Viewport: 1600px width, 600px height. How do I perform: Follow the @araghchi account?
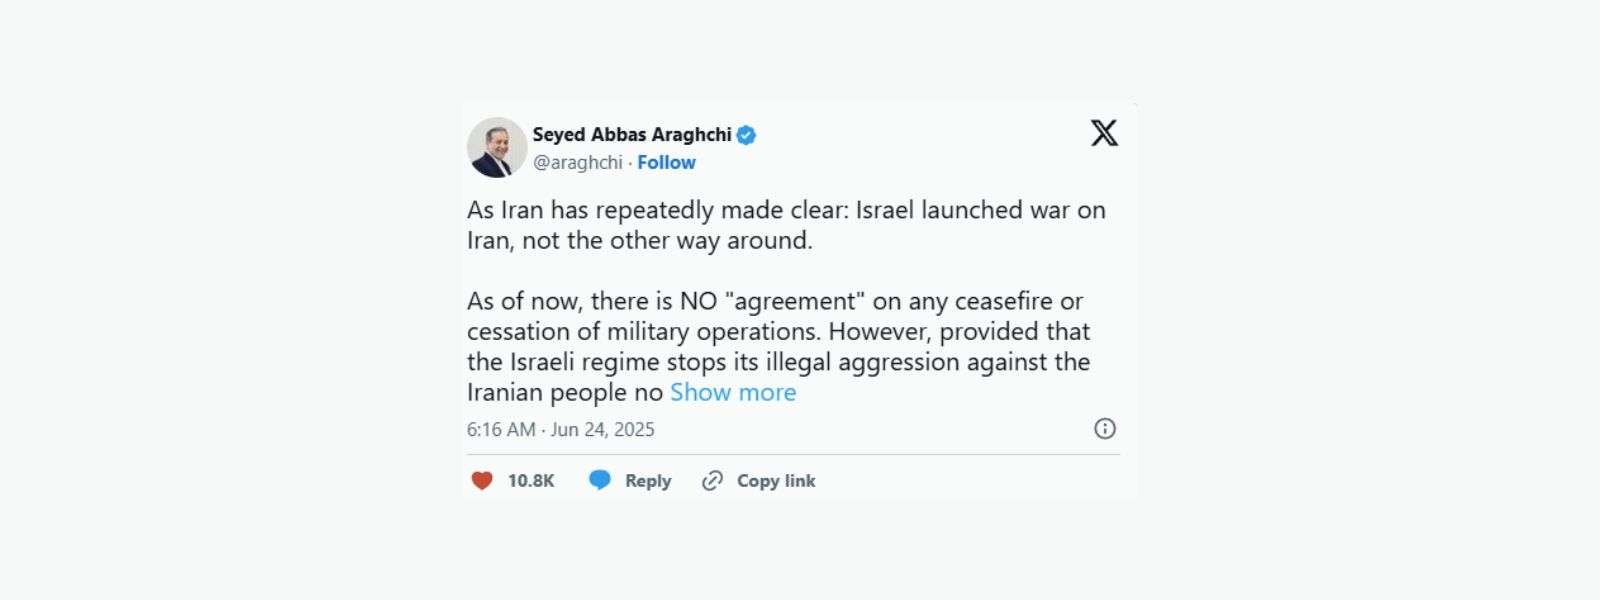coord(666,163)
